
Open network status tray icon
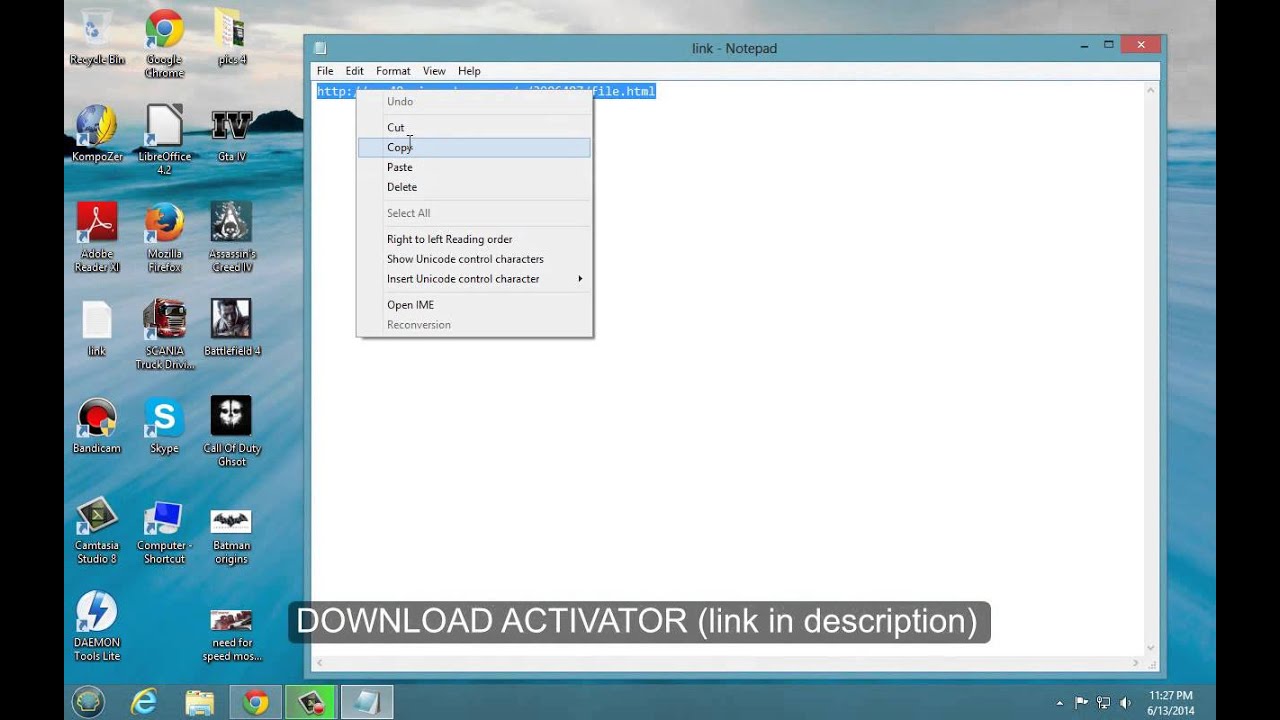[1104, 703]
